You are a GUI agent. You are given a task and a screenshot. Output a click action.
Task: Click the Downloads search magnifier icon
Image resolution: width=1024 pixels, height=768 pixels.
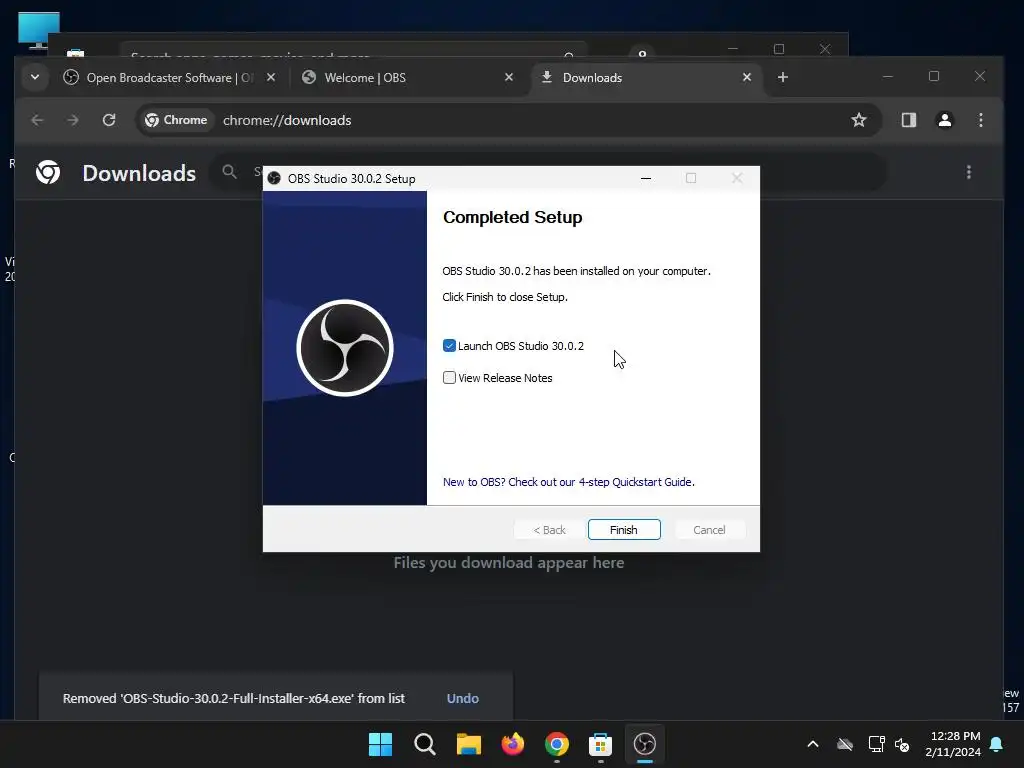[229, 172]
